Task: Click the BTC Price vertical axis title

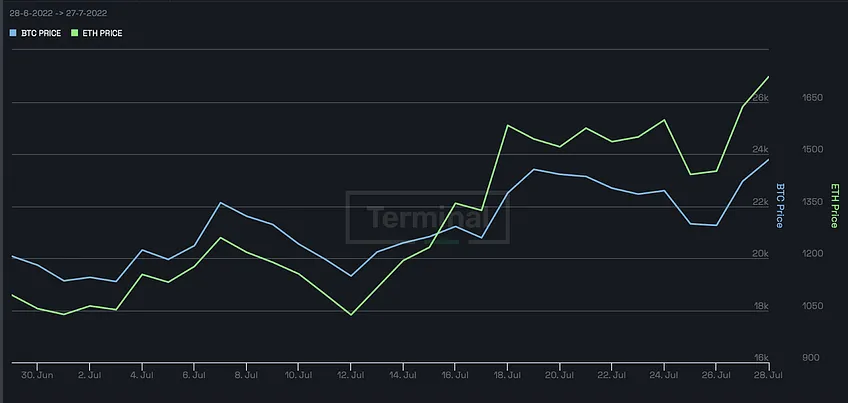Action: click(x=780, y=206)
